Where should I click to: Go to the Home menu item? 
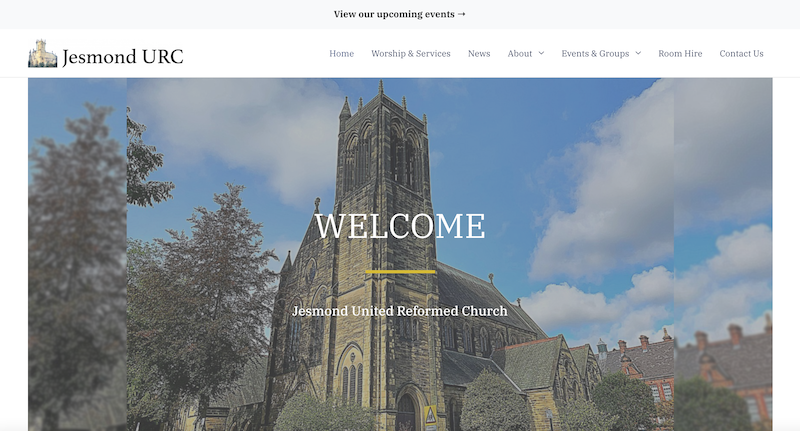pos(341,54)
